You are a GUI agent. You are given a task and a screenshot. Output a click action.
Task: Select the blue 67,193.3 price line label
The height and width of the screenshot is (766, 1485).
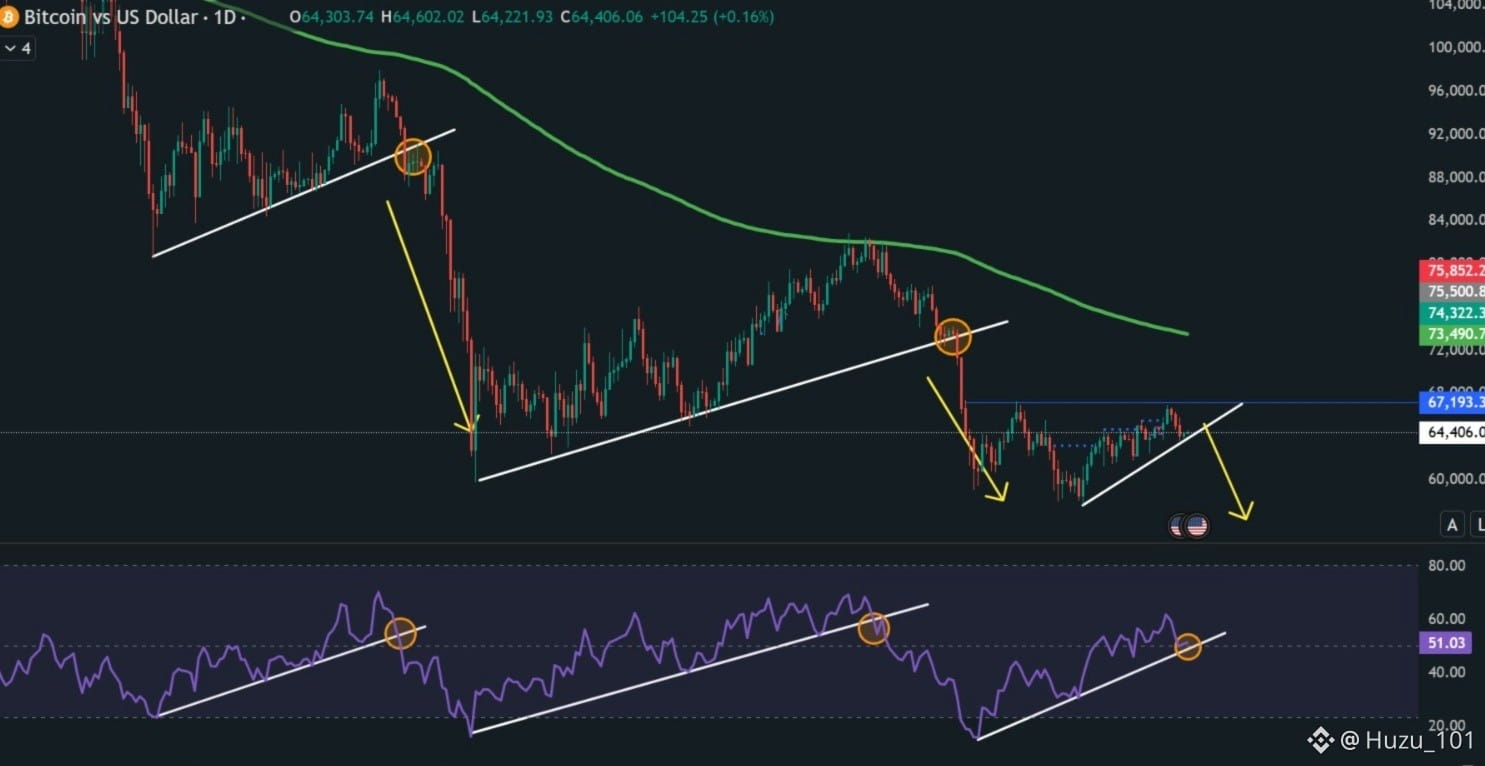click(x=1452, y=403)
